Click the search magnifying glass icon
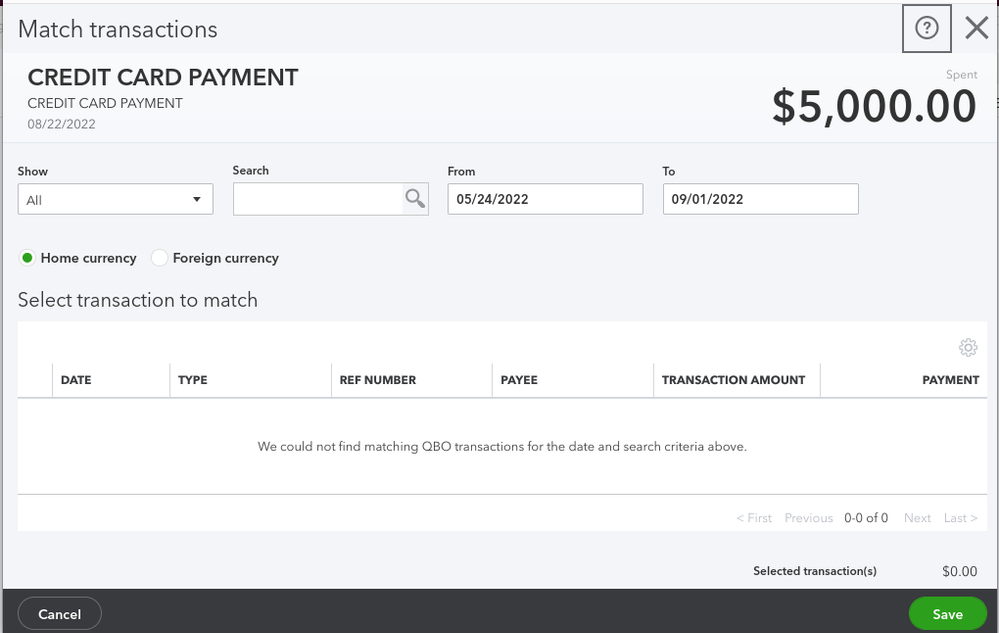Viewport: 999px width, 633px height. pos(415,199)
